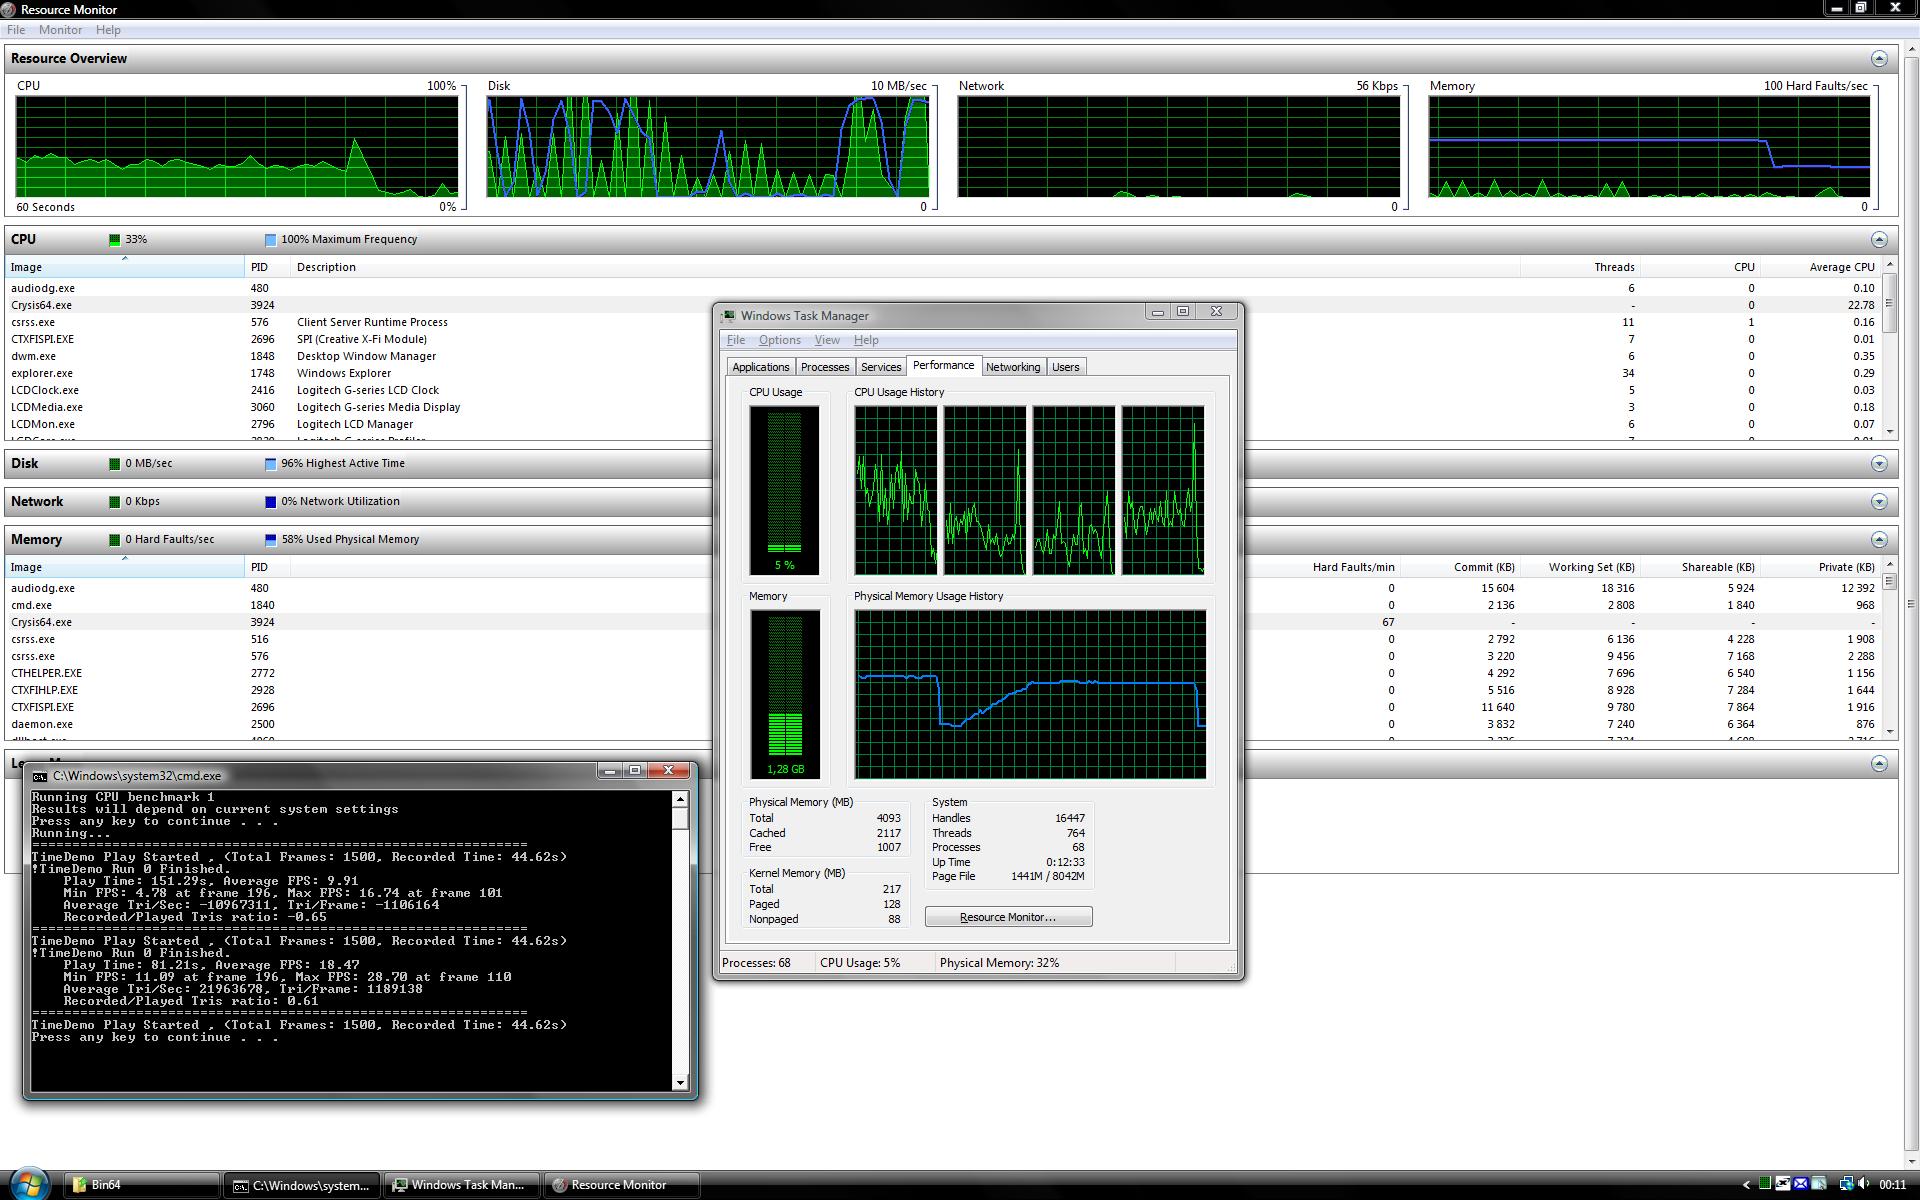
Task: Collapse the Resource Overview section
Action: pyautogui.click(x=1879, y=59)
